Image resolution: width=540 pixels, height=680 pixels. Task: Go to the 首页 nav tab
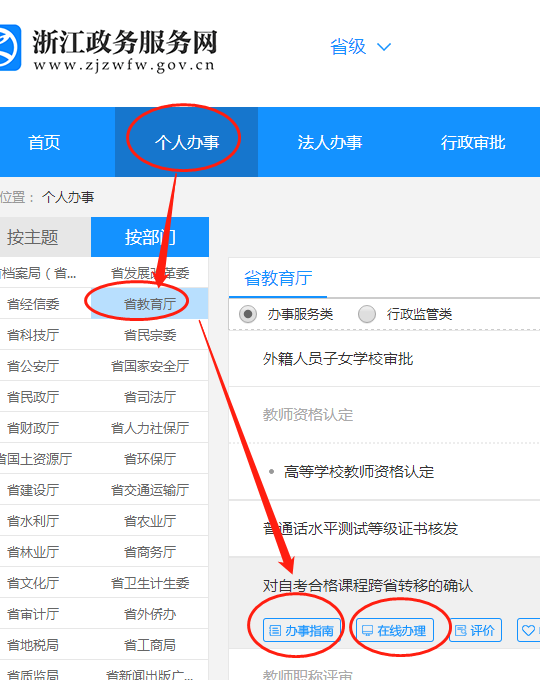point(44,142)
